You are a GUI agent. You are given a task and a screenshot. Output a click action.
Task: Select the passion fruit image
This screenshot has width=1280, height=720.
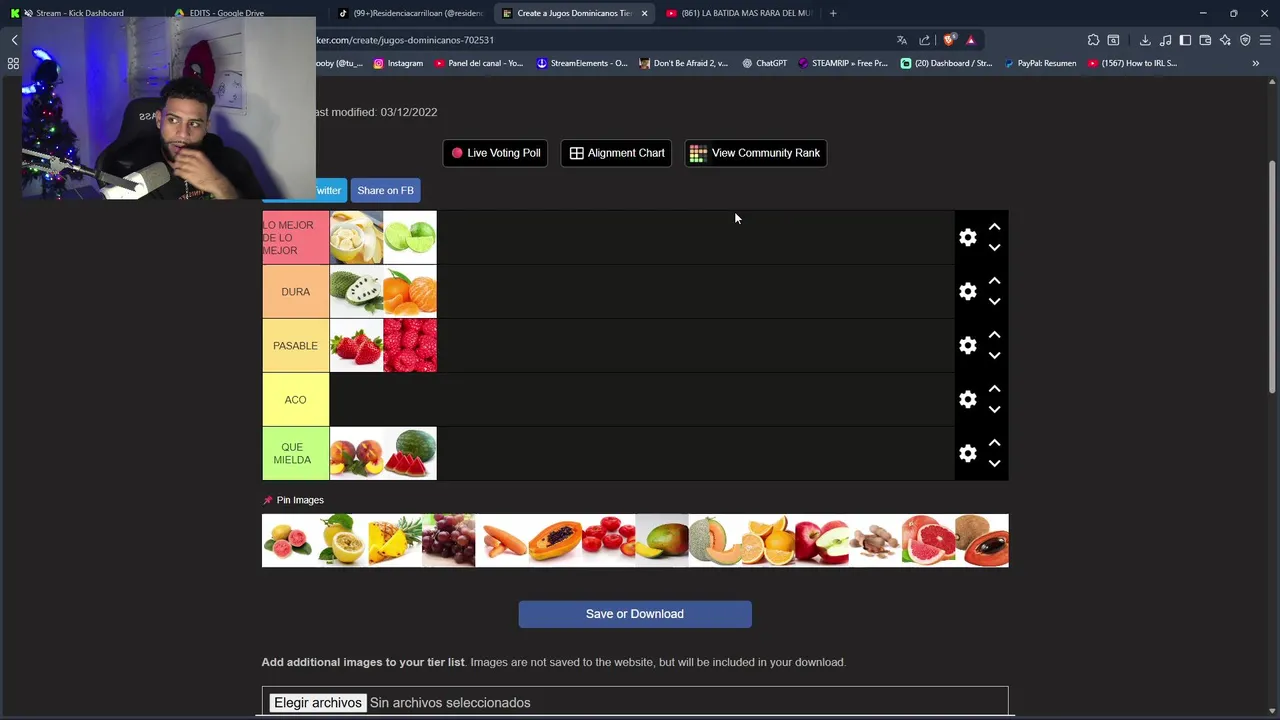tap(342, 540)
